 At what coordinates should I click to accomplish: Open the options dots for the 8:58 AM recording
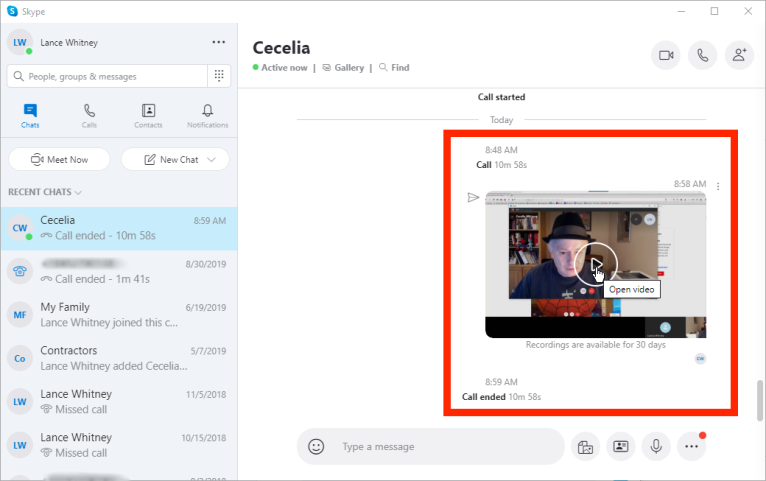point(718,186)
